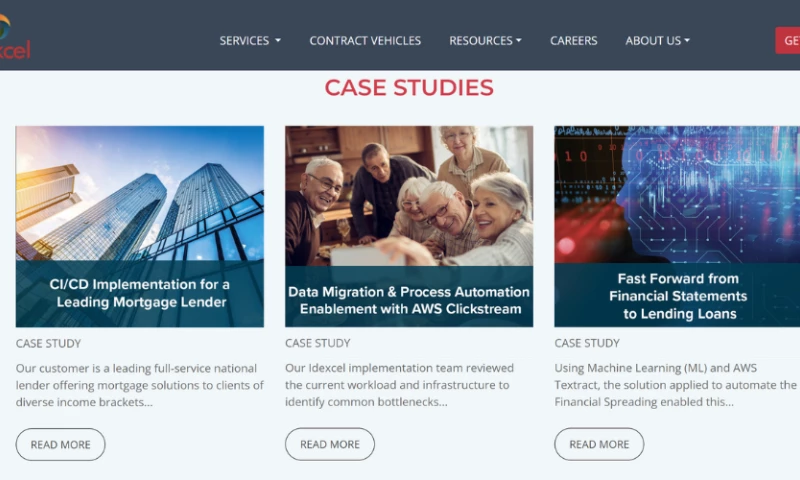The image size is (800, 480).
Task: Open the AI circuit head thumbnail
Action: point(677,194)
